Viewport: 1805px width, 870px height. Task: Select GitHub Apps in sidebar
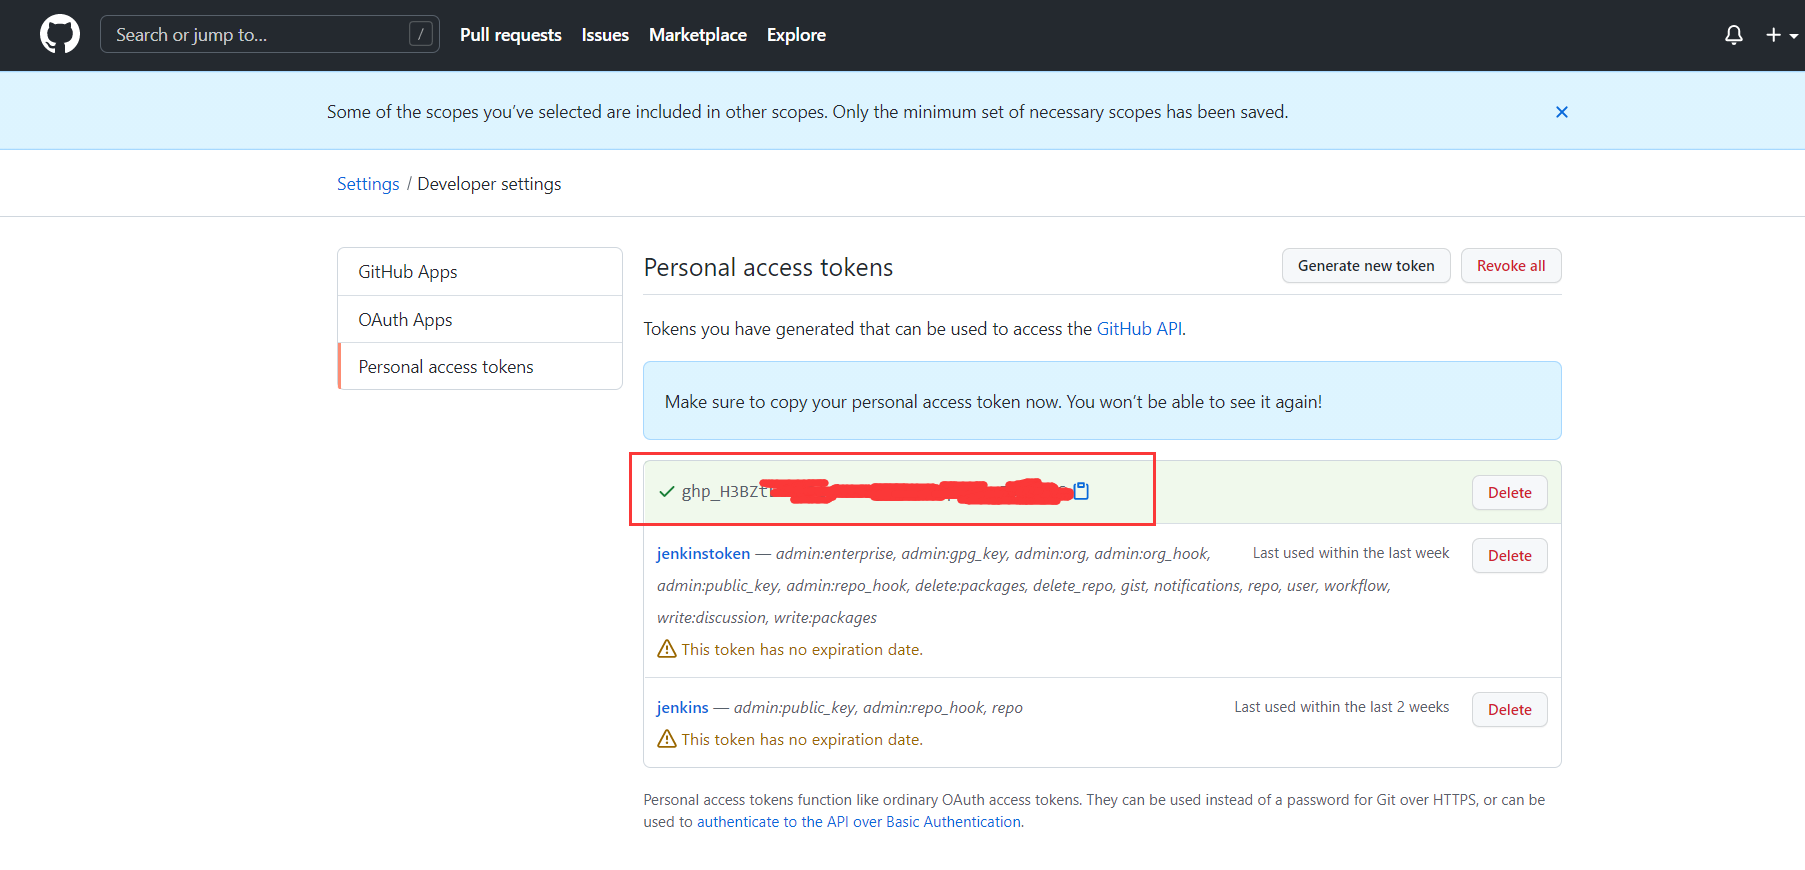click(480, 272)
